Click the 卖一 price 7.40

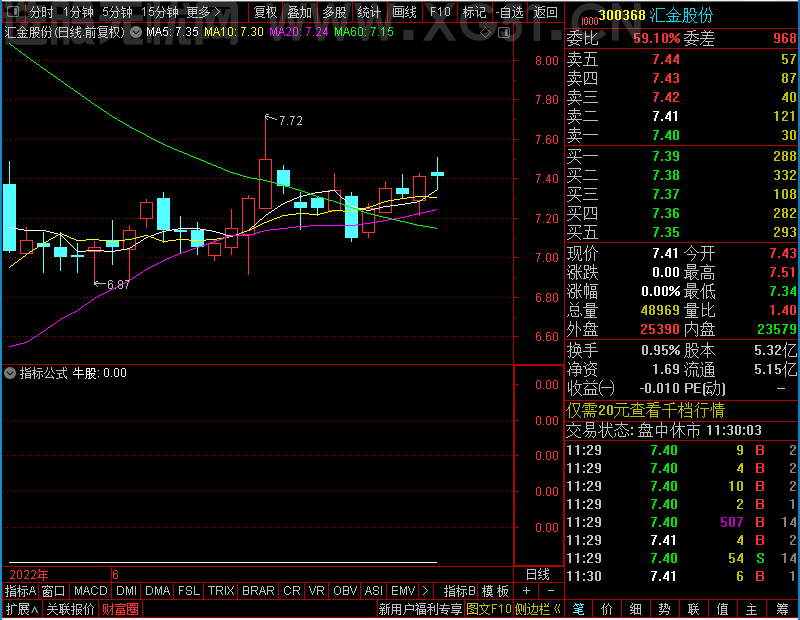pyautogui.click(x=666, y=135)
